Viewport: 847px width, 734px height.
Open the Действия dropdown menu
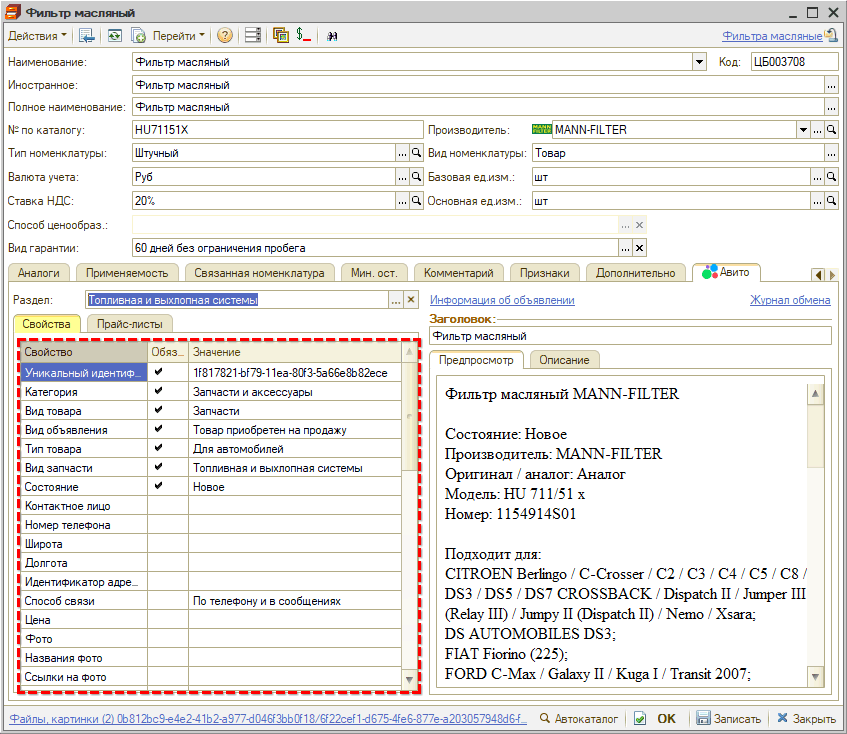coord(38,35)
